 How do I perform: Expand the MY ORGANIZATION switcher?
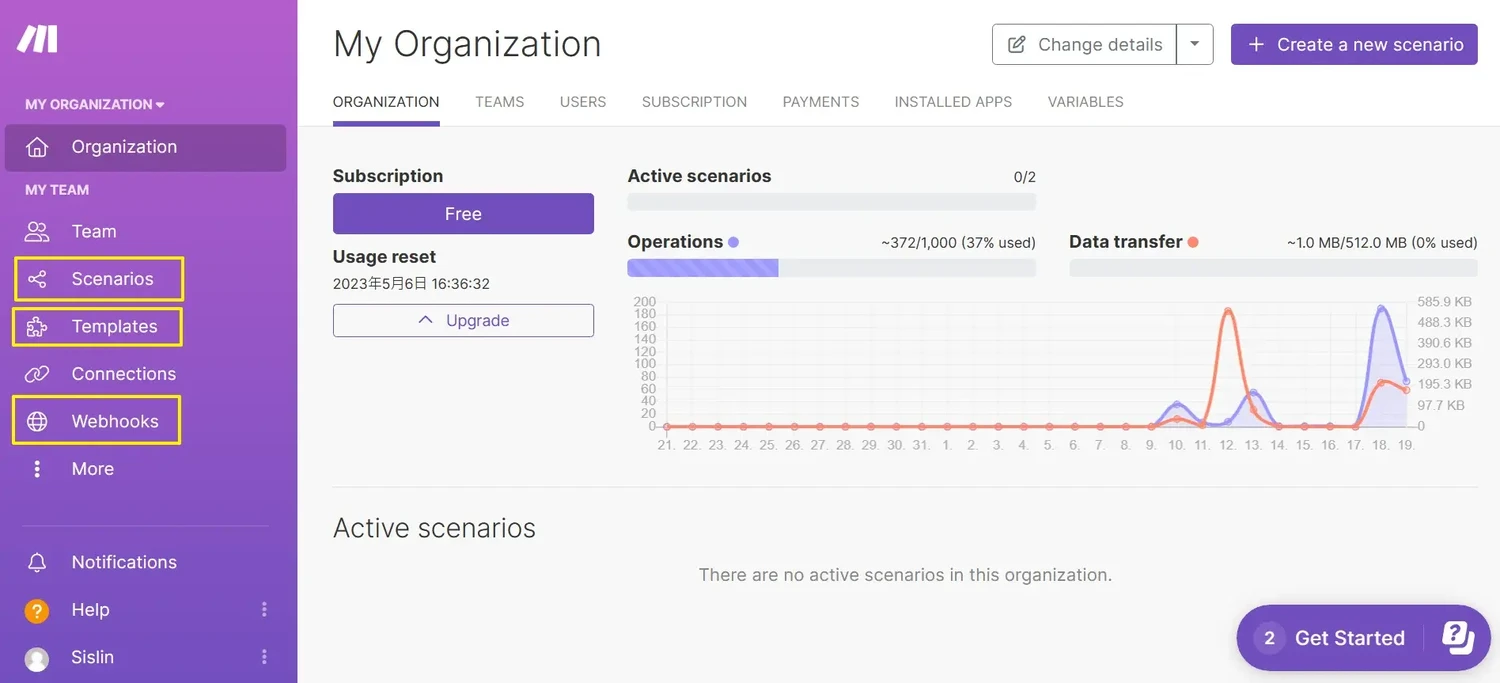(x=95, y=104)
